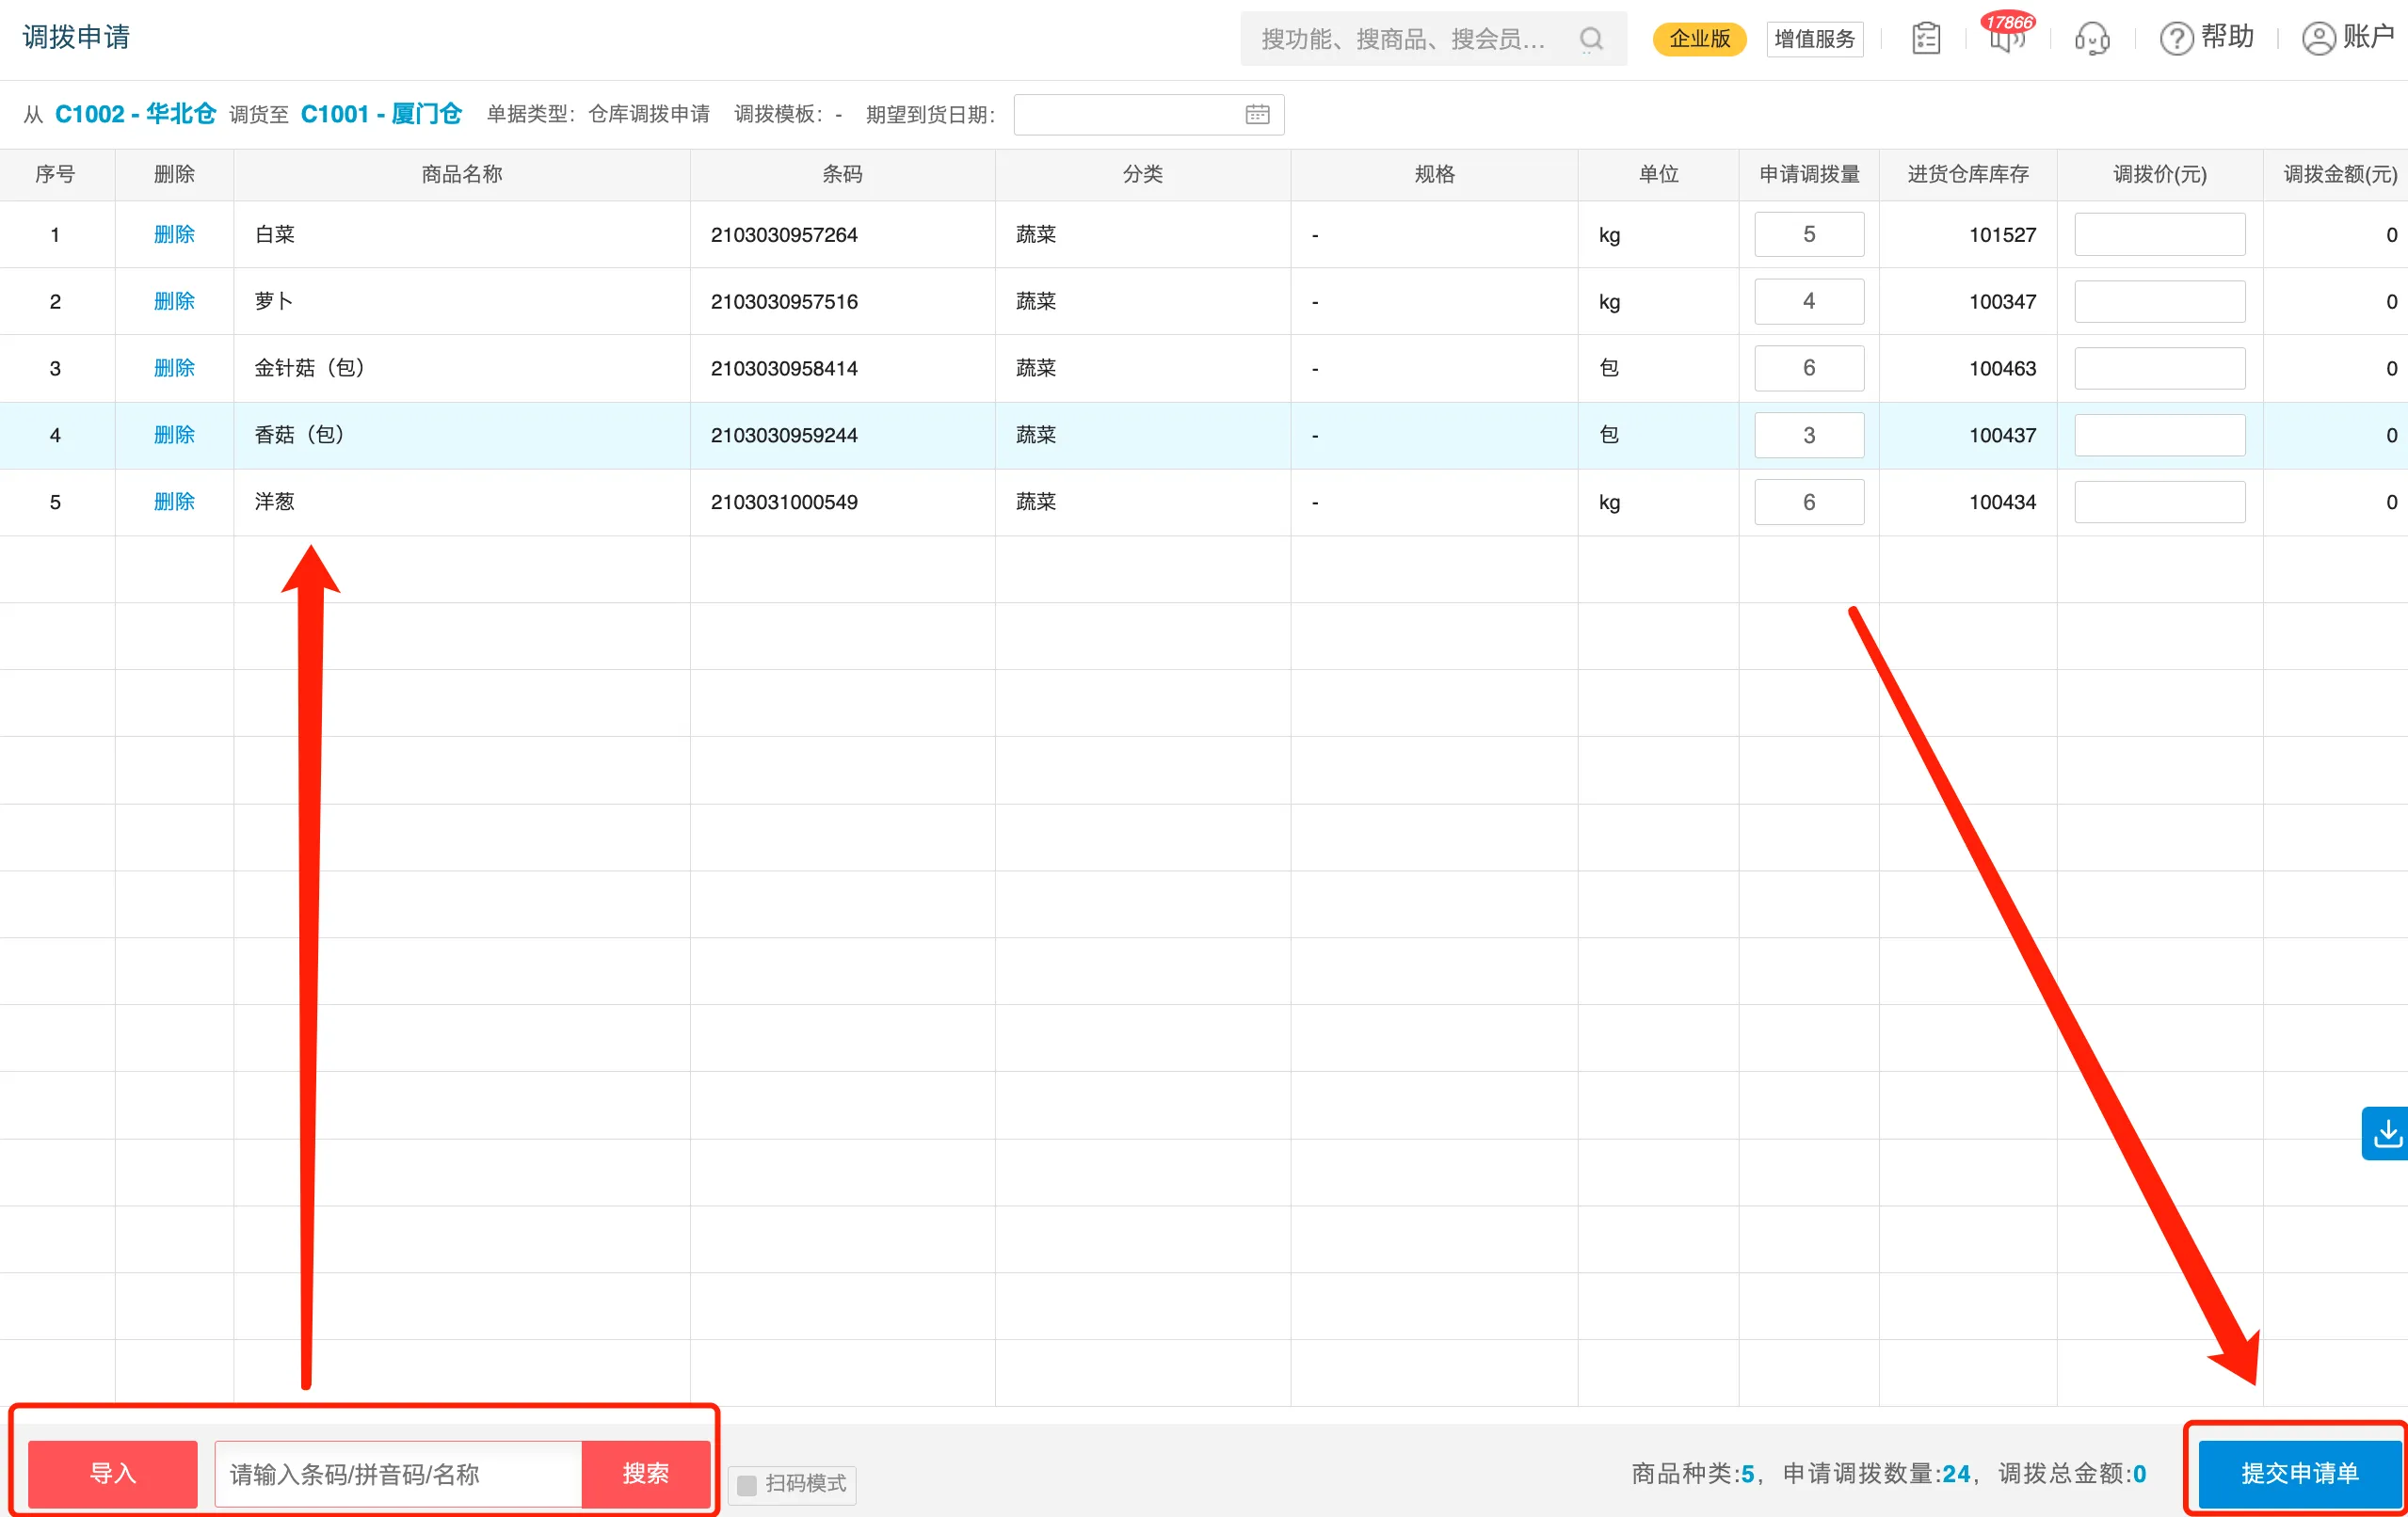
Task: Open the source warehouse selector C1002 - 华北仓
Action: pos(134,113)
